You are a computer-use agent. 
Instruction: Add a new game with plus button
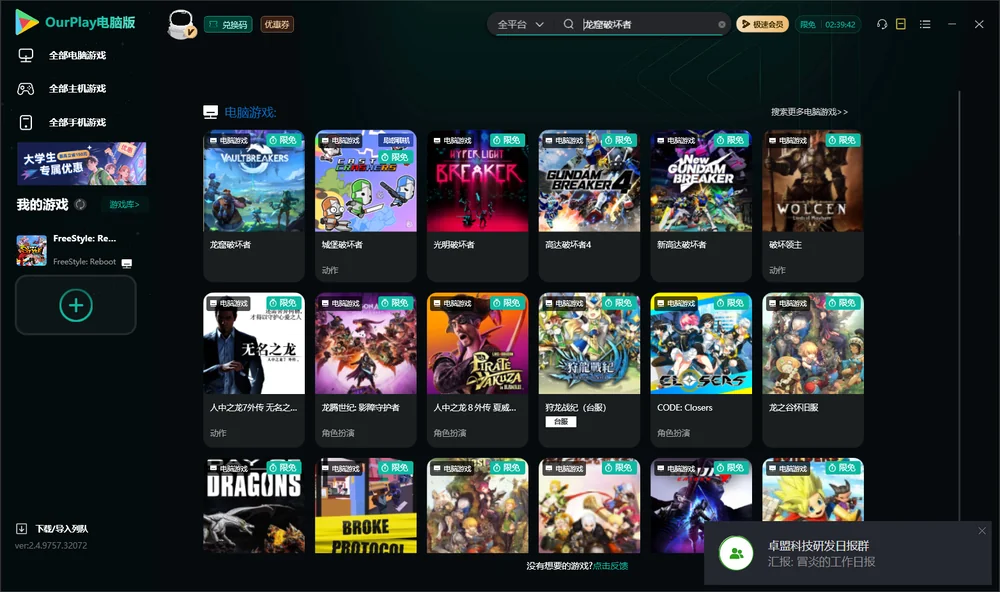pyautogui.click(x=76, y=305)
